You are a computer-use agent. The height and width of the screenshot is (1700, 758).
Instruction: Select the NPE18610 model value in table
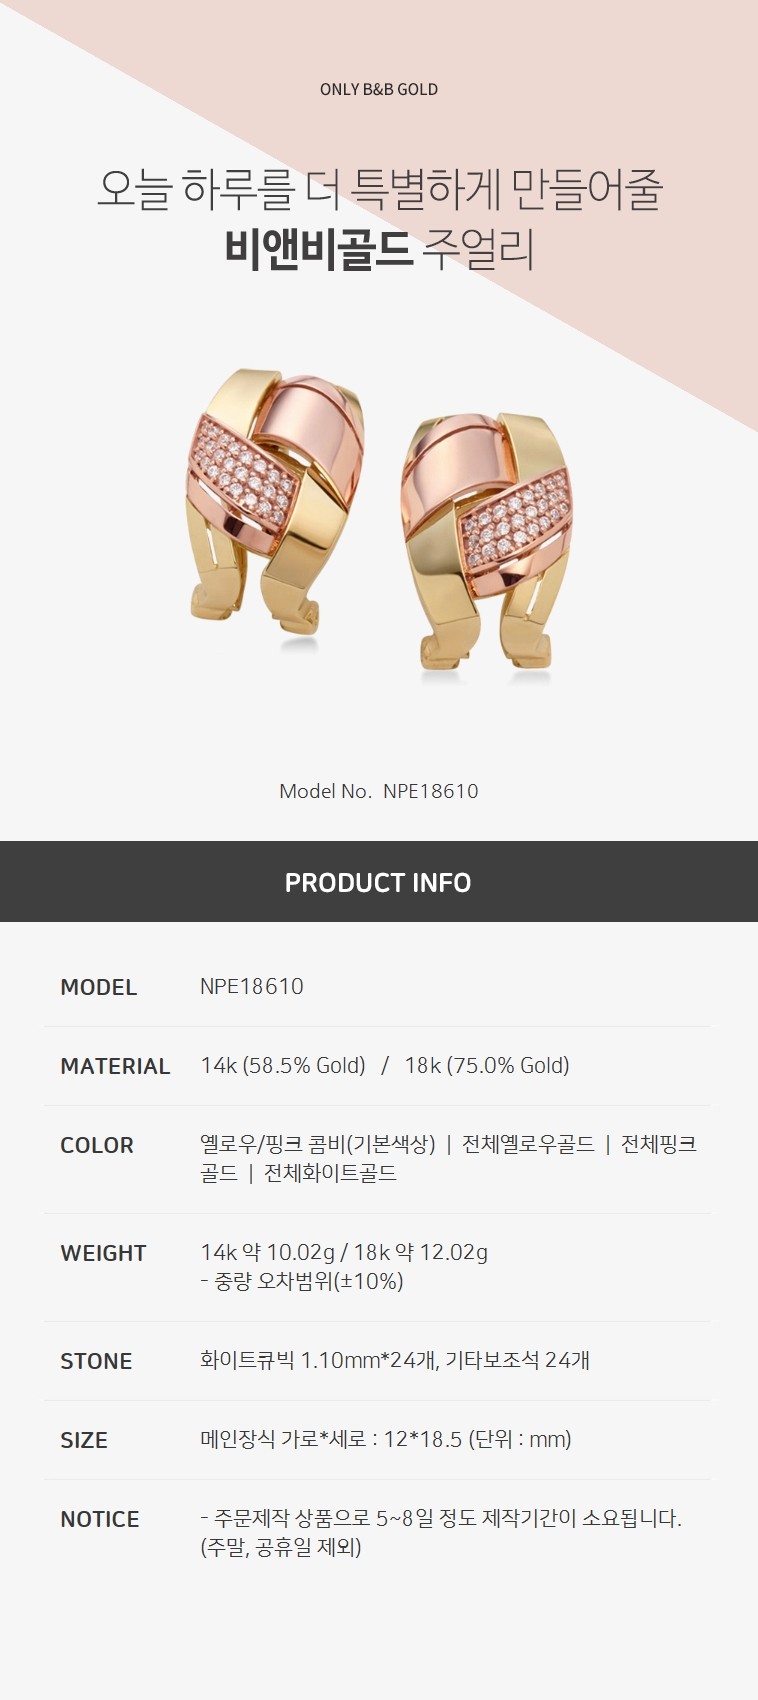(252, 986)
